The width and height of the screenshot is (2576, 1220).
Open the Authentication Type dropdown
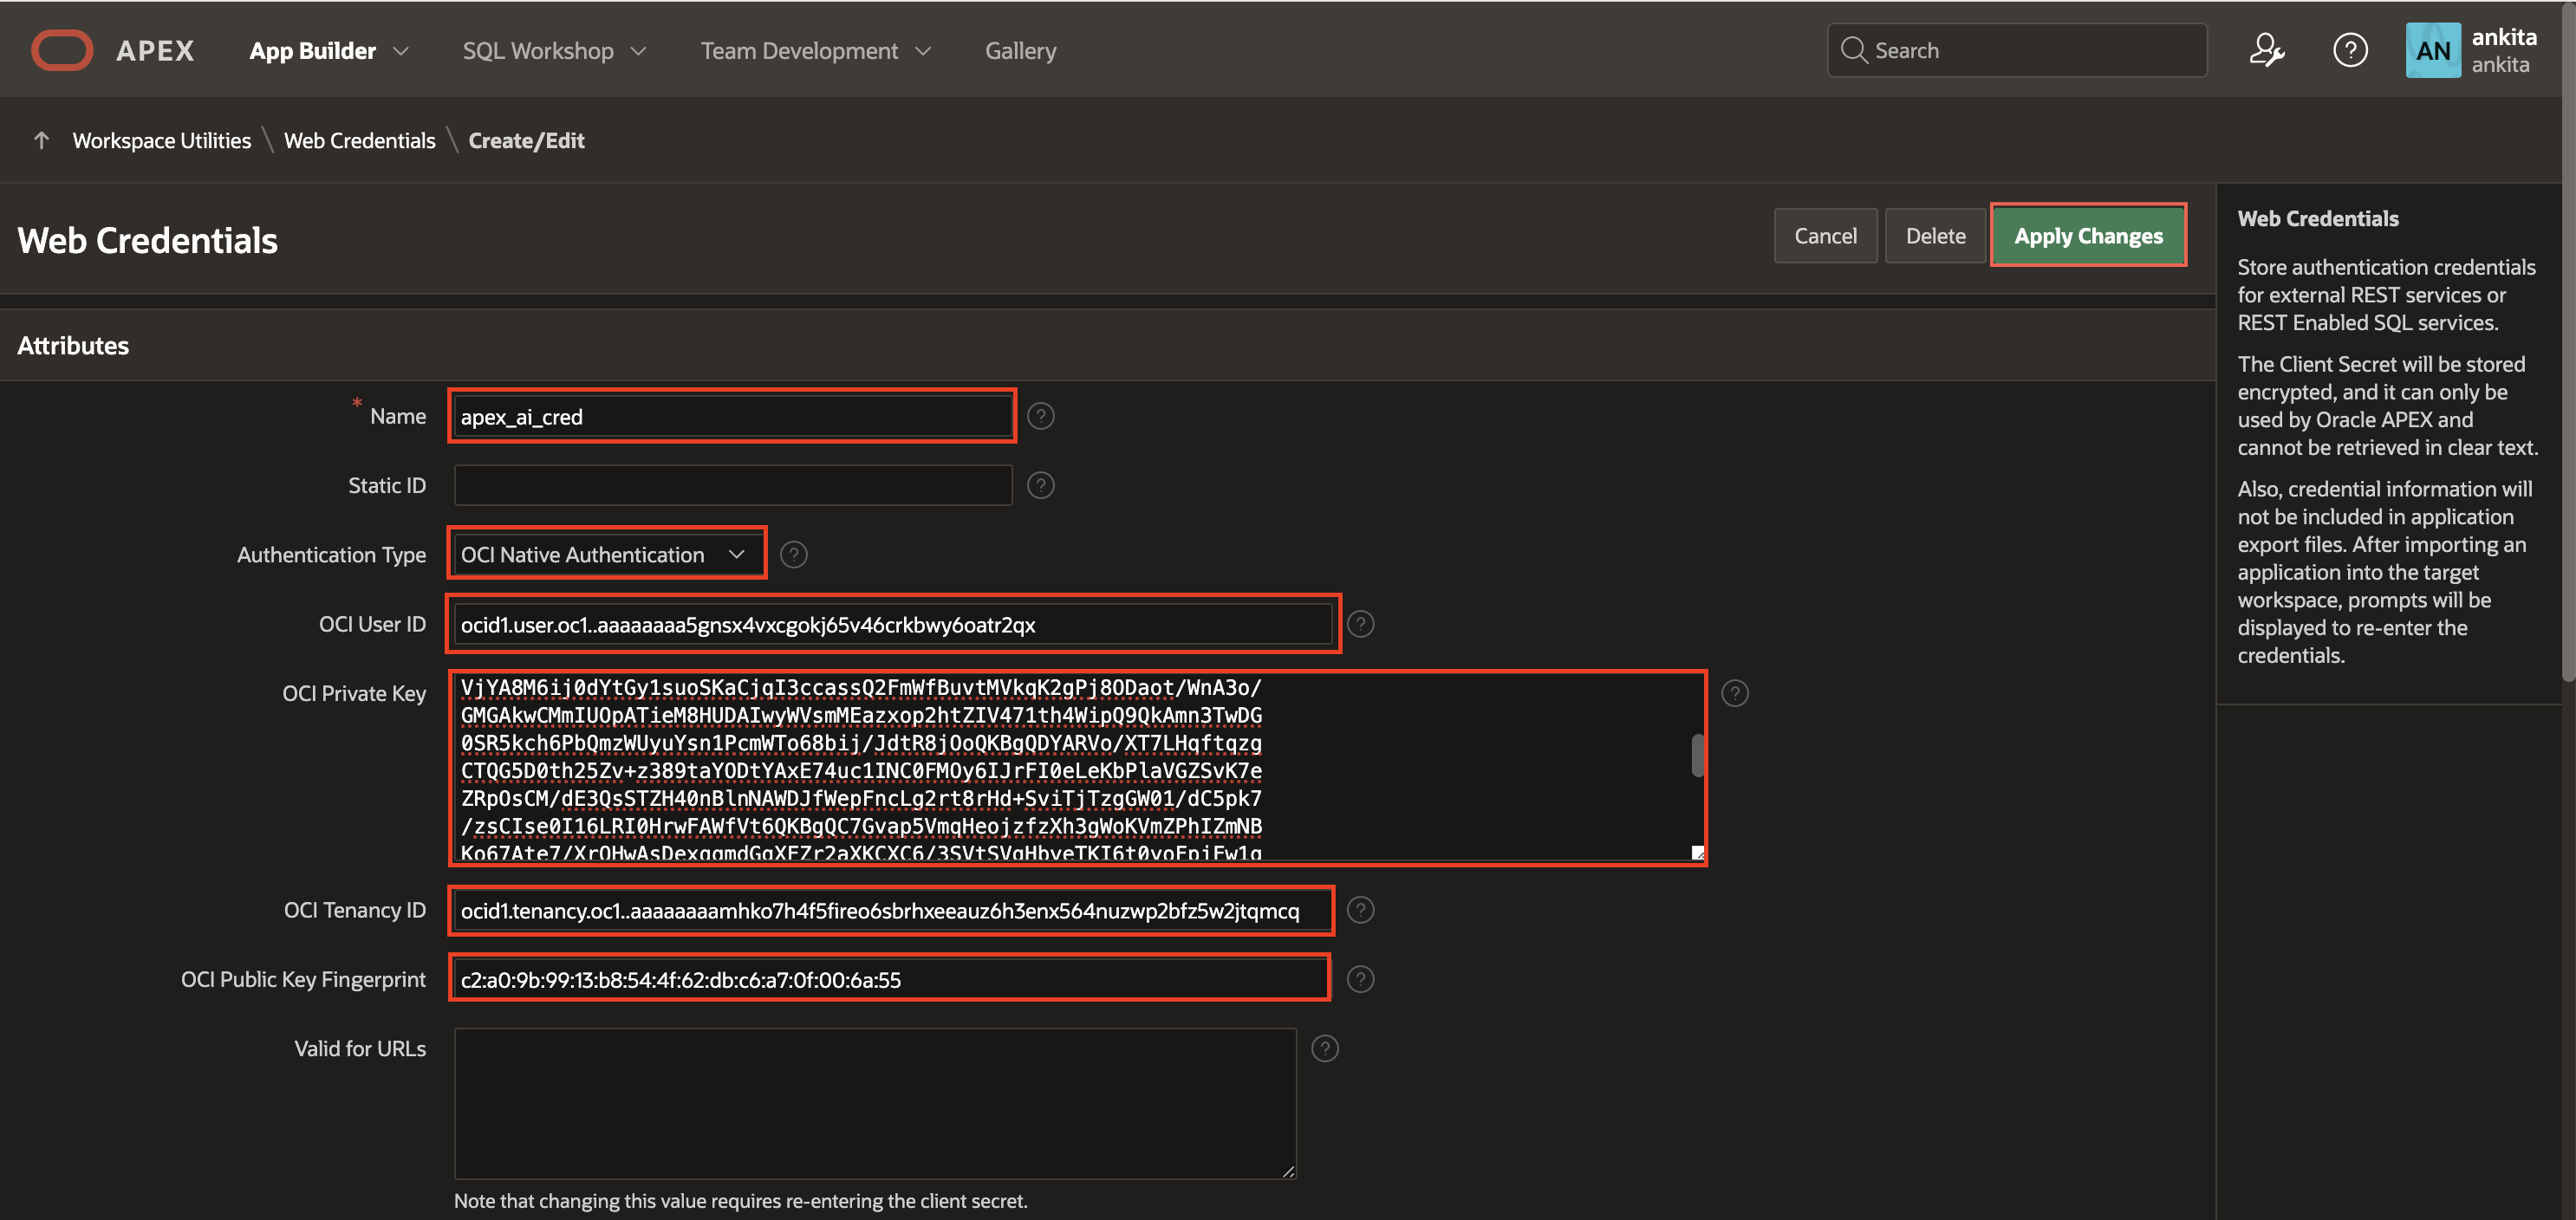[x=606, y=554]
